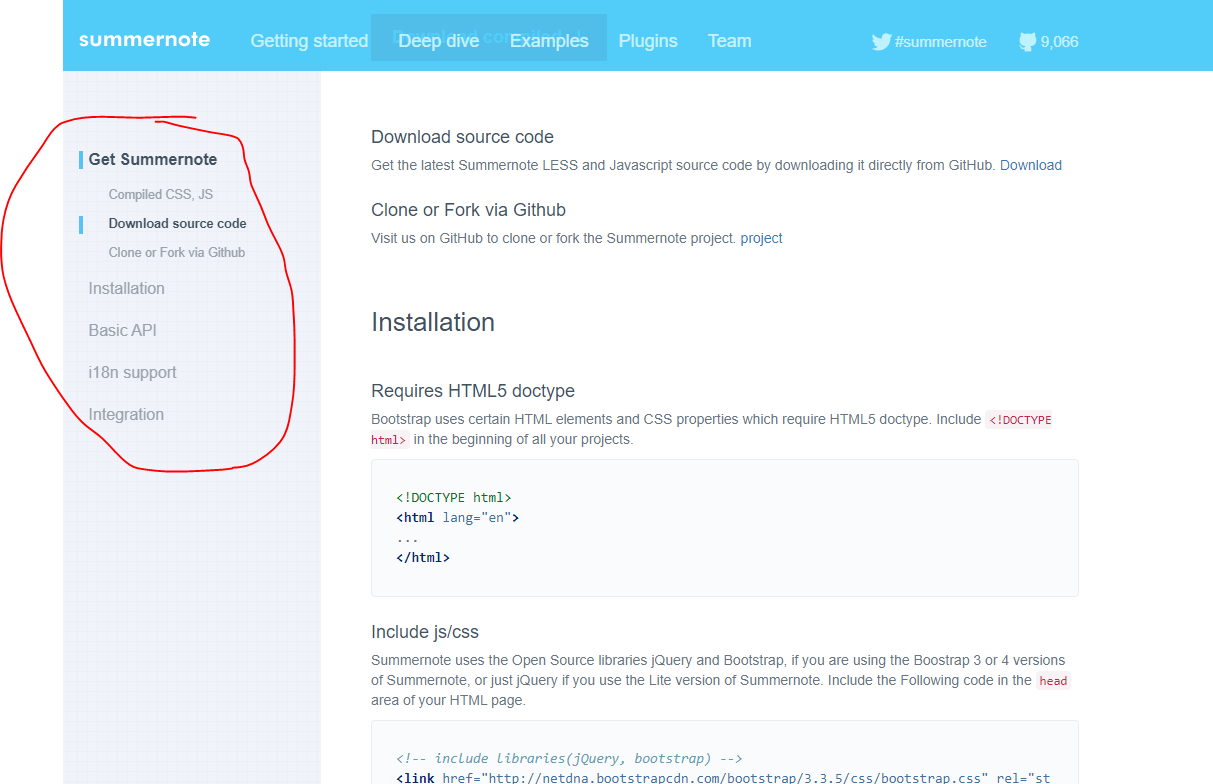Select Installation in the sidebar

tap(127, 288)
